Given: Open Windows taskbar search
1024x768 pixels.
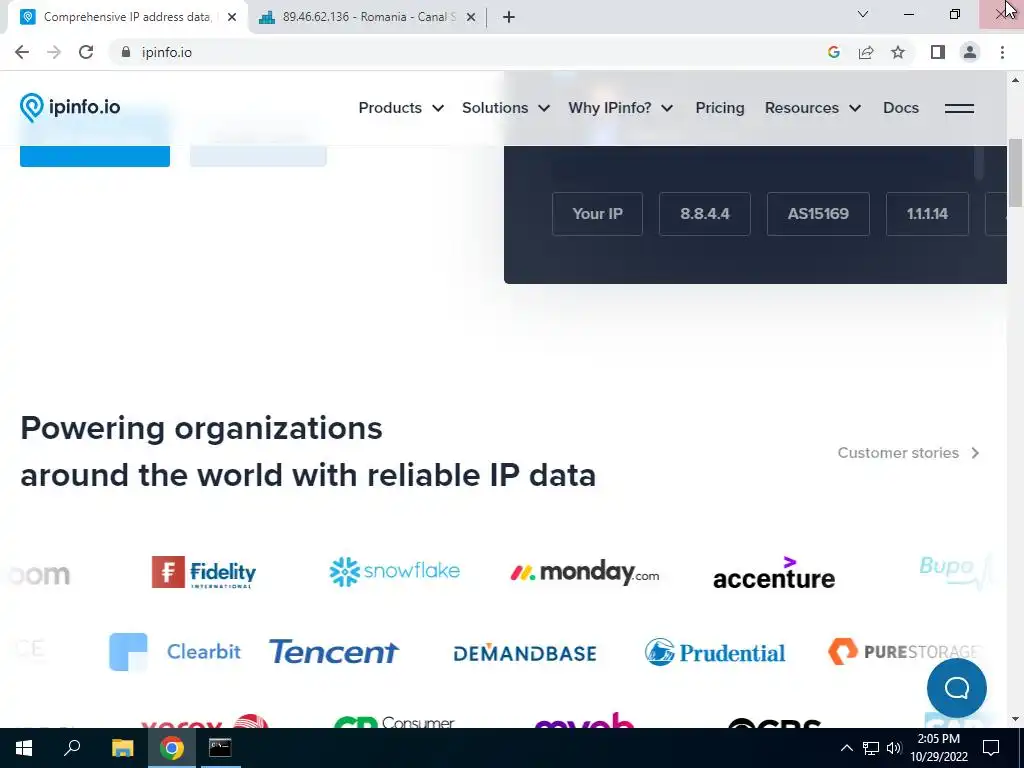Looking at the screenshot, I should [72, 748].
